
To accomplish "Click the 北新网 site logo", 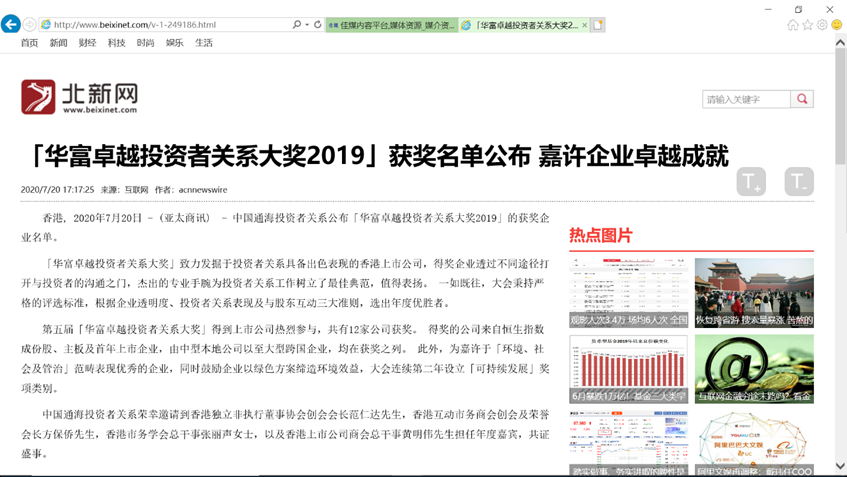I will 79,97.
